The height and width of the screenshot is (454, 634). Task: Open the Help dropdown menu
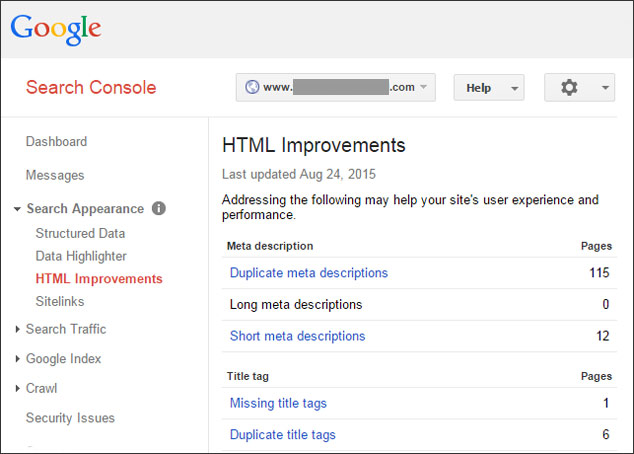click(x=489, y=88)
